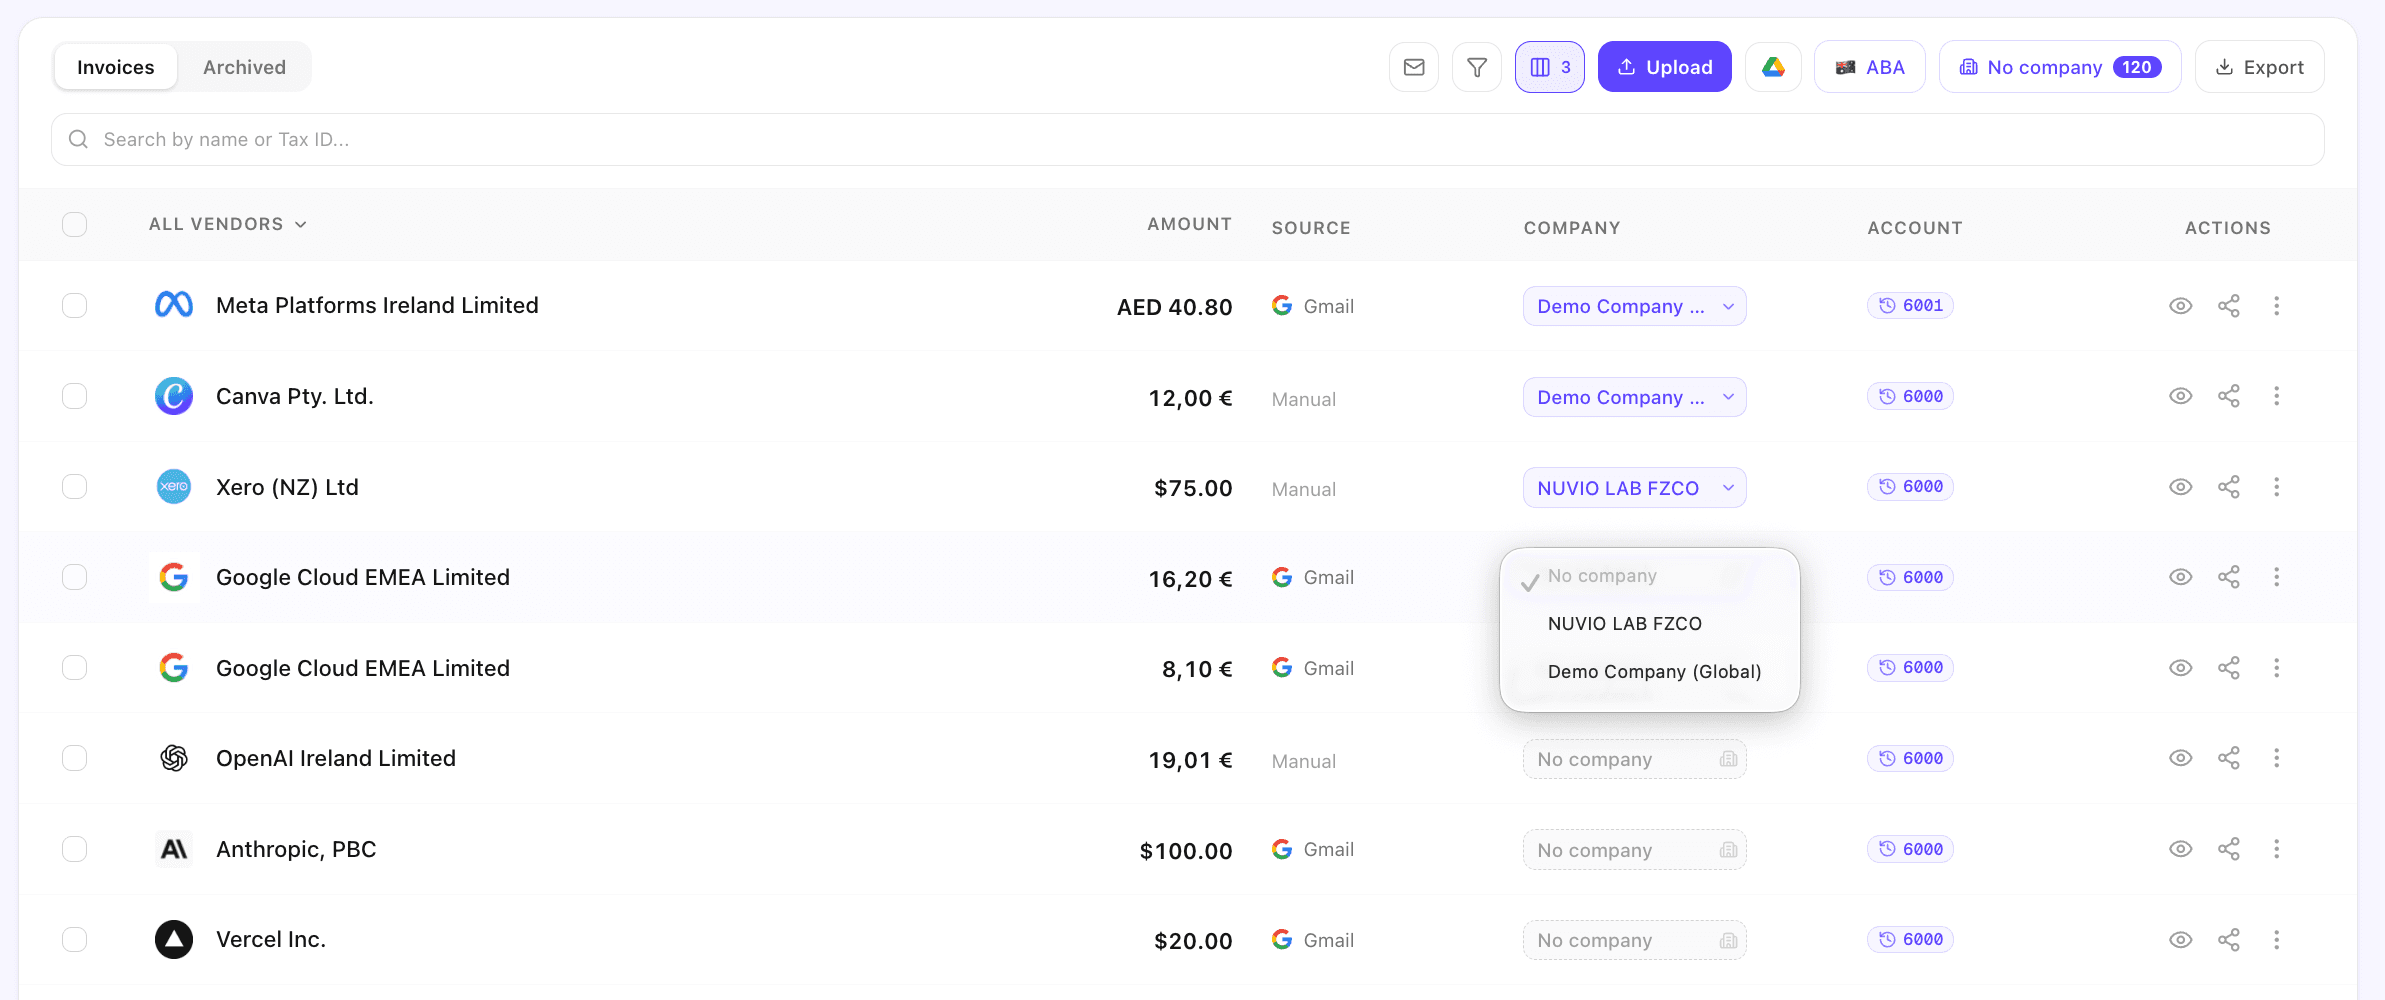Image resolution: width=2385 pixels, height=1000 pixels.
Task: Open more options for 16,20 € Google Cloud row
Action: coord(2277,577)
